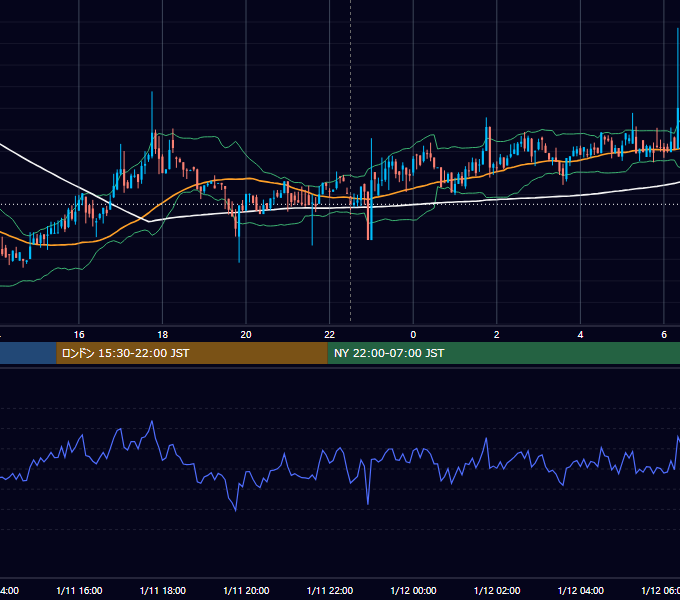
Task: Click the 1/12 00:00 time label
Action: 413,590
